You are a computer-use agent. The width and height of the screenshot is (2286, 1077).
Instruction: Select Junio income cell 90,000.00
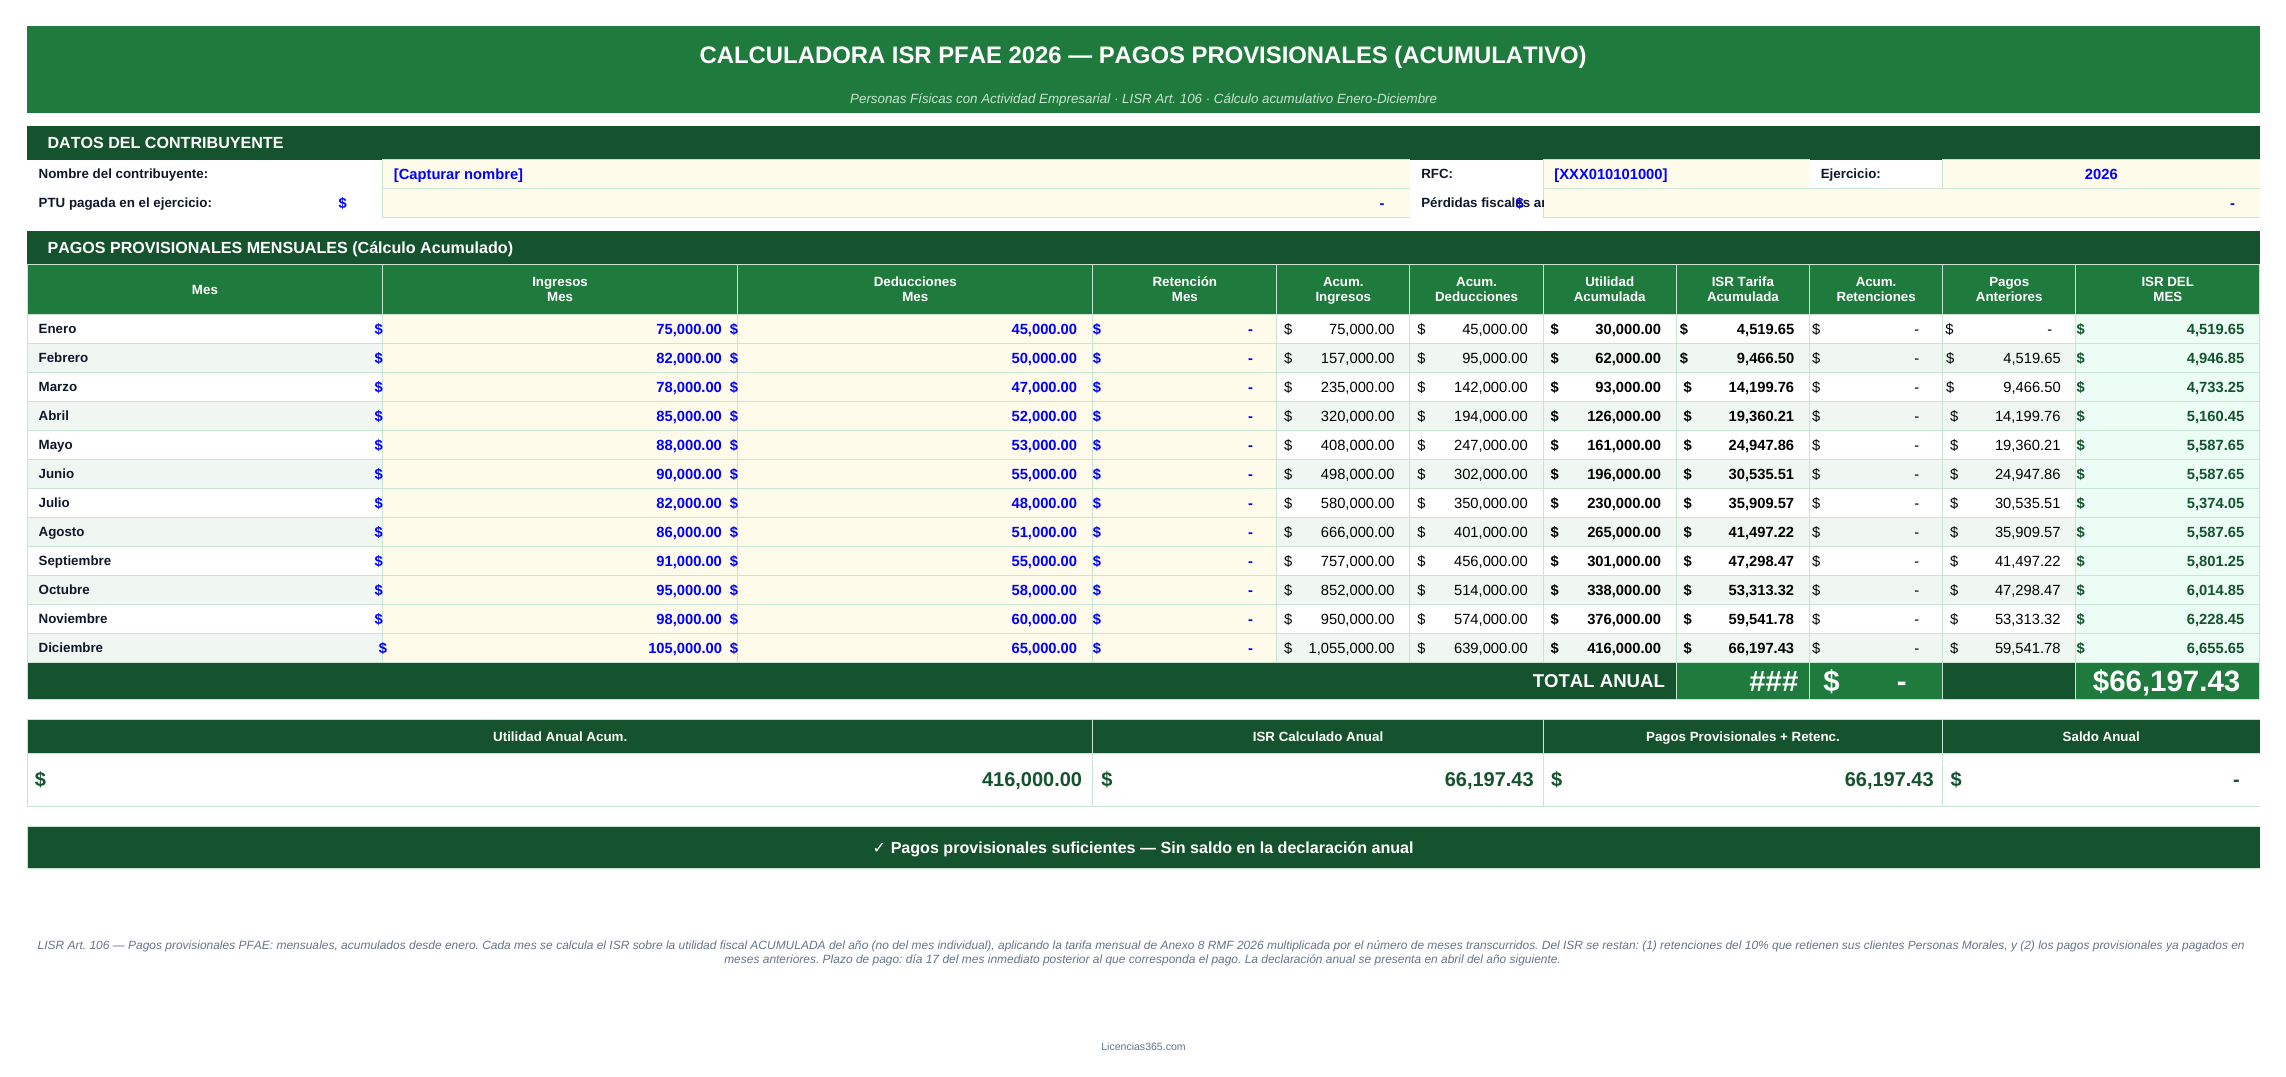pyautogui.click(x=560, y=474)
